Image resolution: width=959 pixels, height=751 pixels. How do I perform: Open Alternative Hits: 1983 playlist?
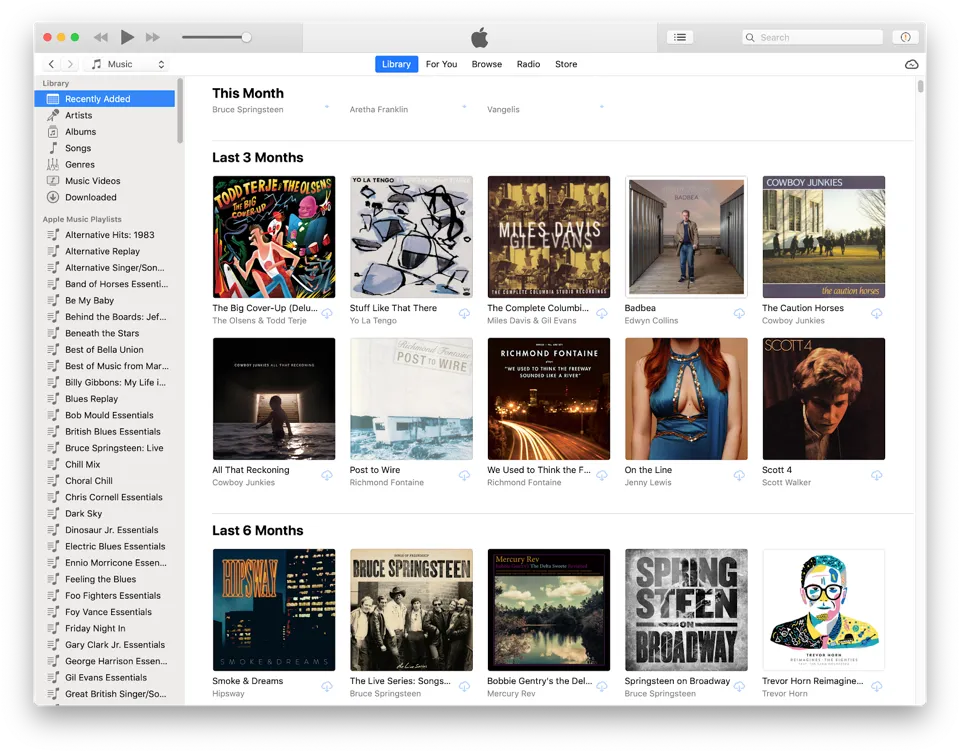(105, 235)
